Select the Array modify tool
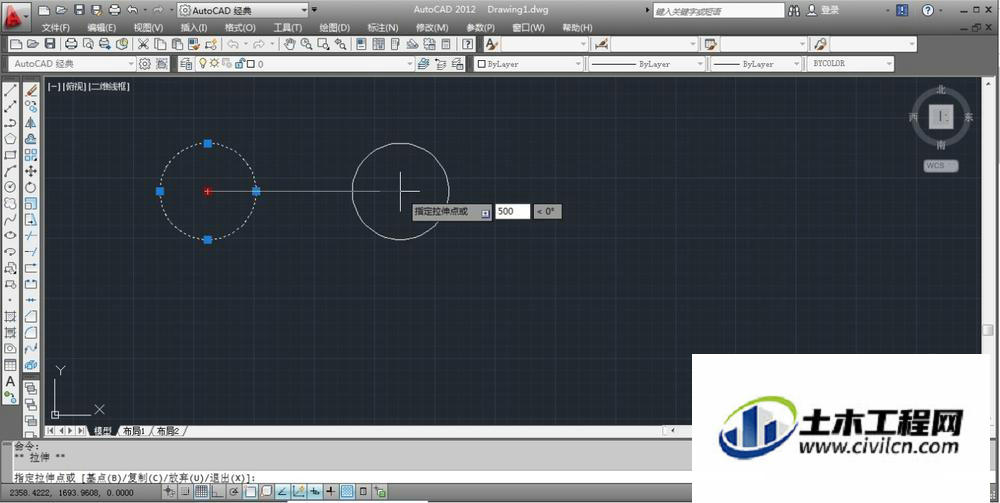The width and height of the screenshot is (1000, 503). (x=31, y=155)
